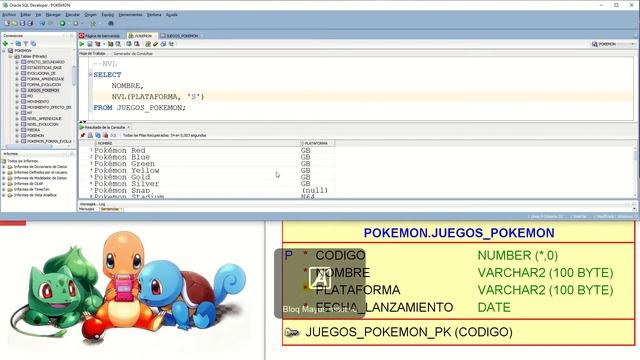
Task: Click the SQL History icon in worksheet toolbar
Action: pos(163,44)
